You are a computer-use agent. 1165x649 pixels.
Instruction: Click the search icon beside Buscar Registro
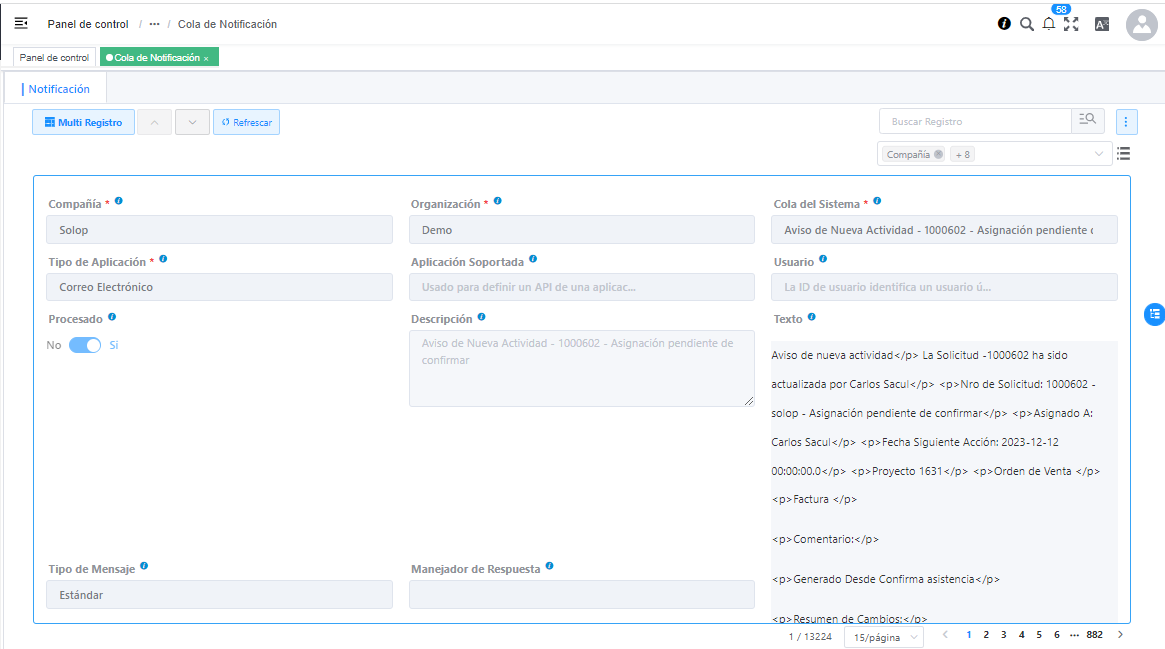[1088, 121]
